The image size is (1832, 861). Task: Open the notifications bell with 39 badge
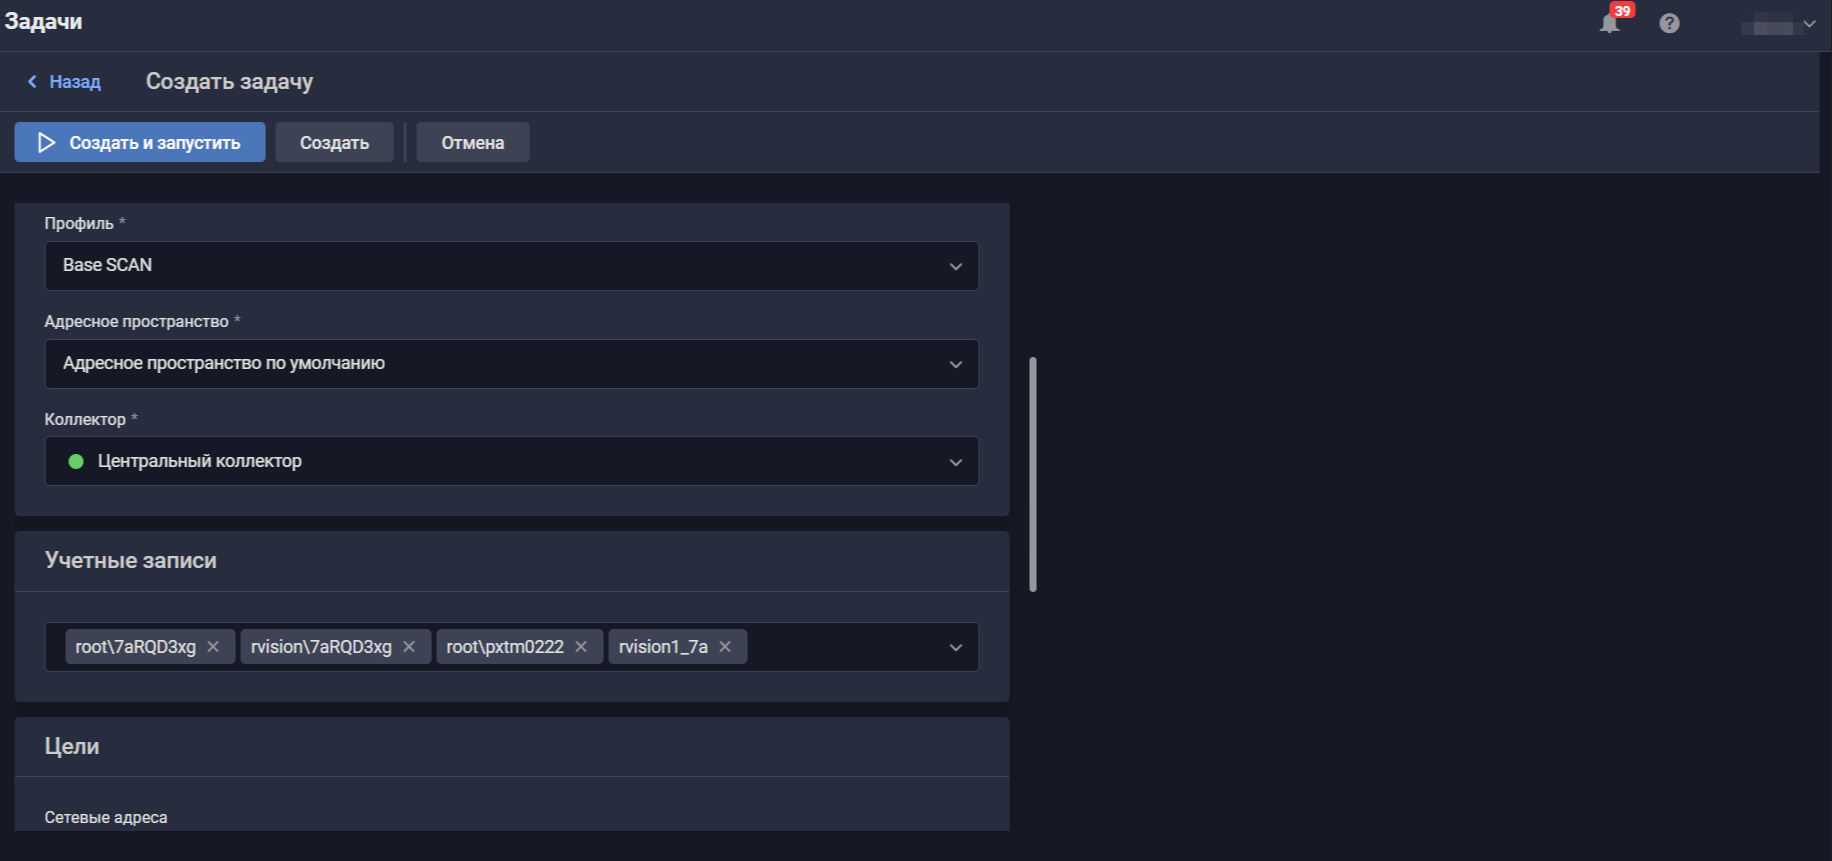point(1609,23)
